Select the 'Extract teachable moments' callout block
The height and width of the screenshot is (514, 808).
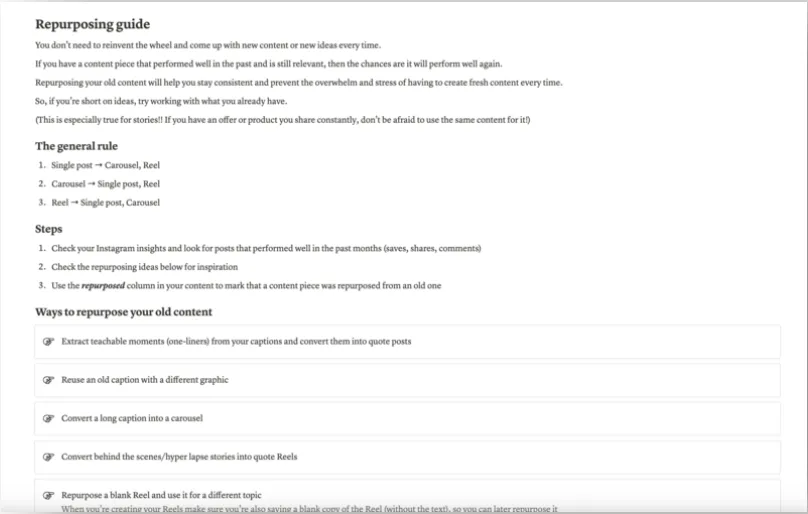click(x=407, y=341)
